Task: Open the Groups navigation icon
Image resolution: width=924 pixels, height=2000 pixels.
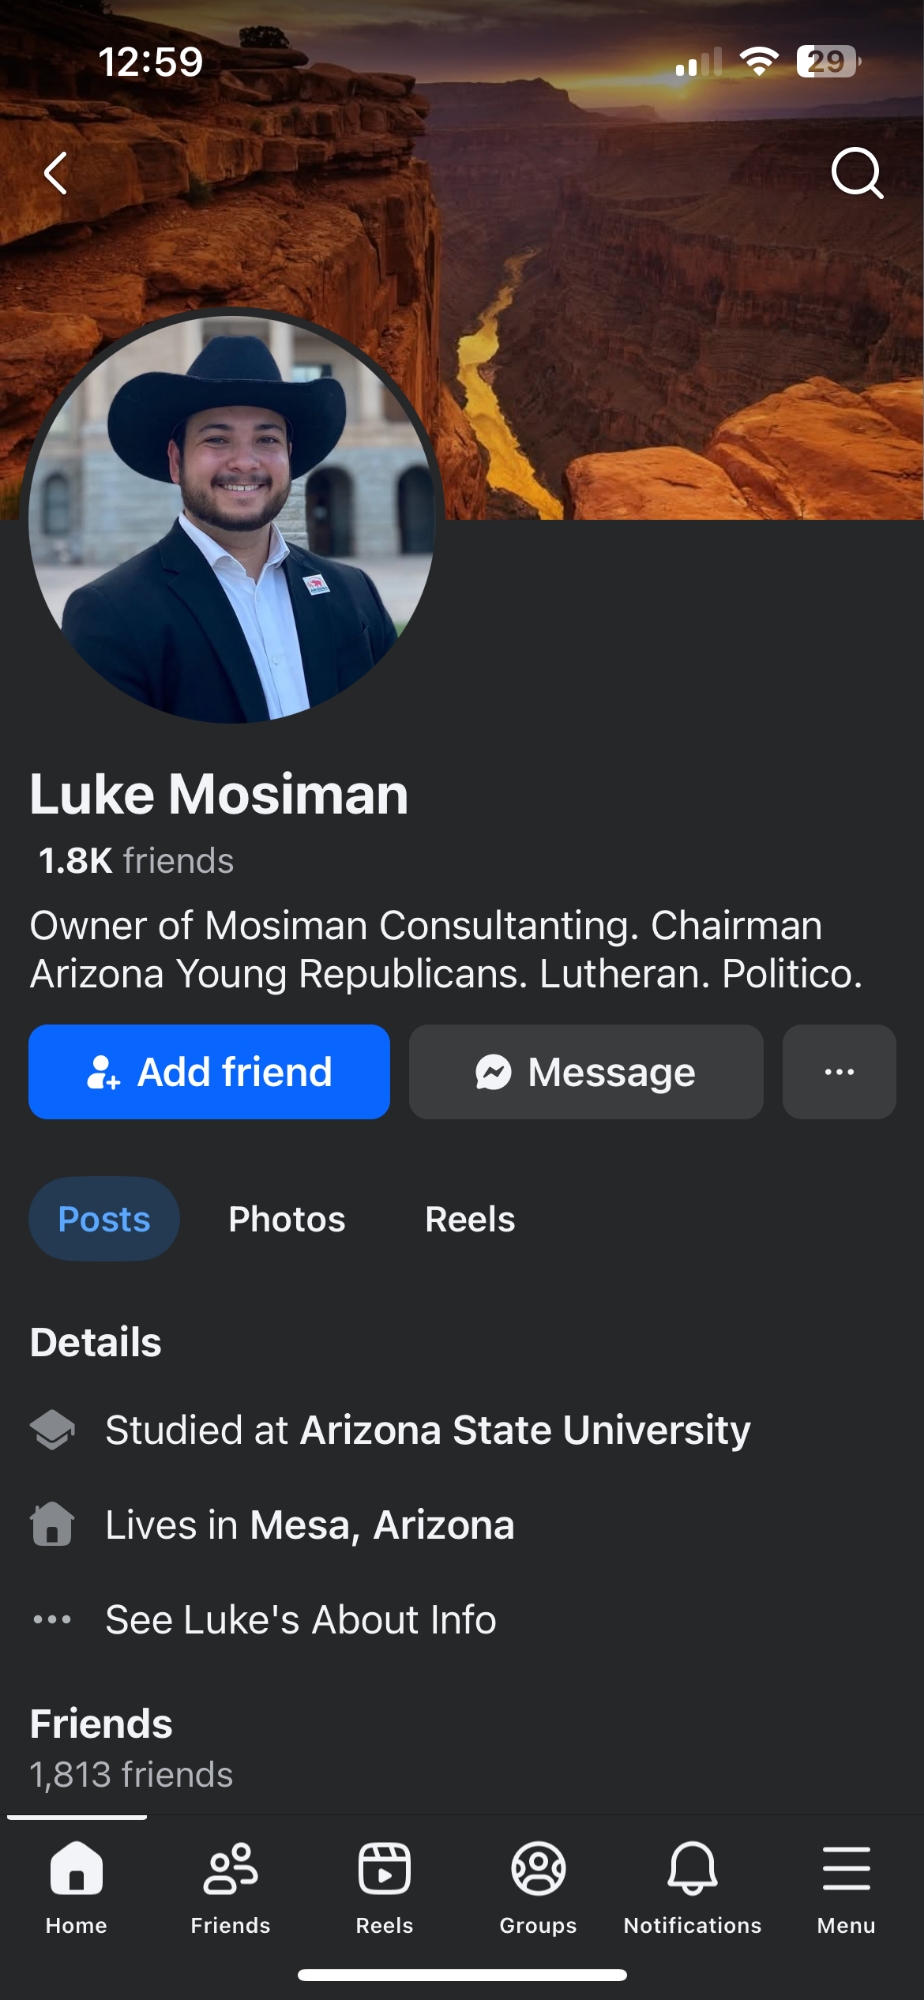Action: tap(538, 1885)
